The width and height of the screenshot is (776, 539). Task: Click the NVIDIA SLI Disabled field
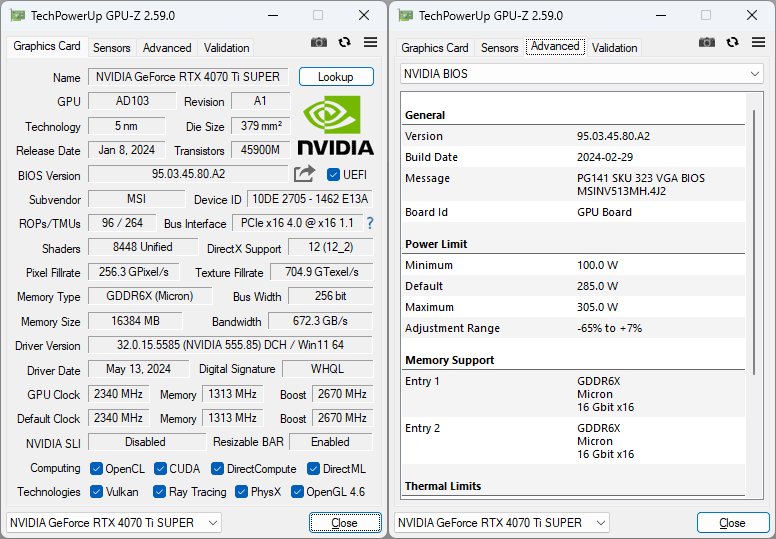146,442
